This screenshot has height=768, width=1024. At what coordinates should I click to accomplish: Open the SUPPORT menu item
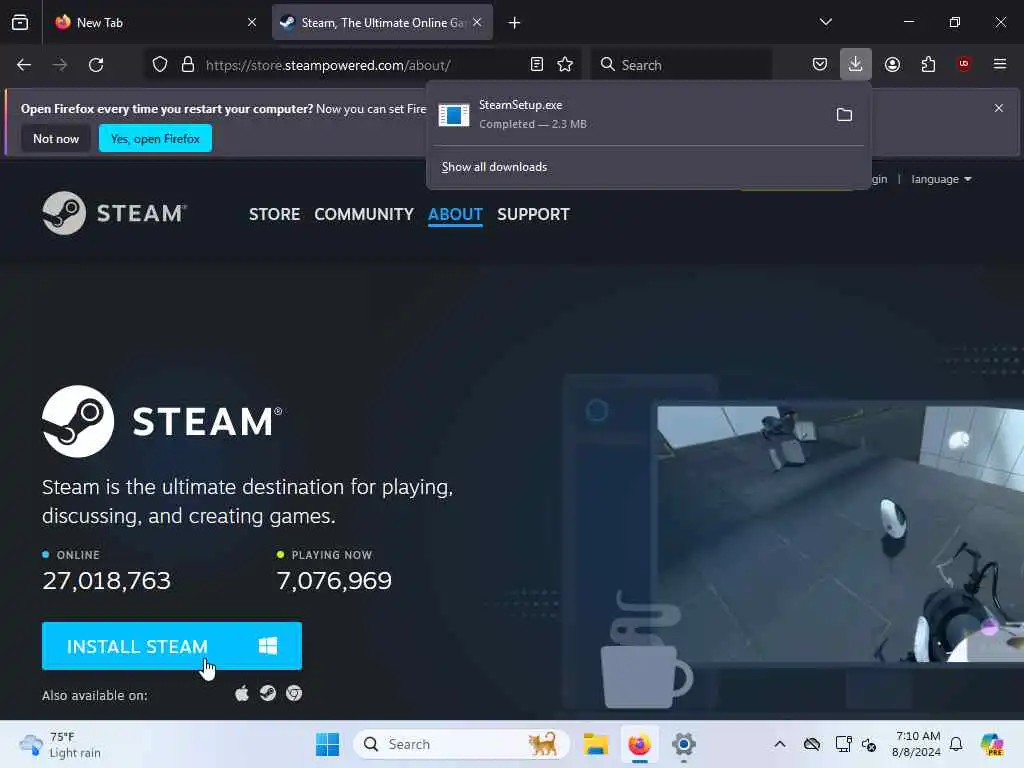pos(534,214)
